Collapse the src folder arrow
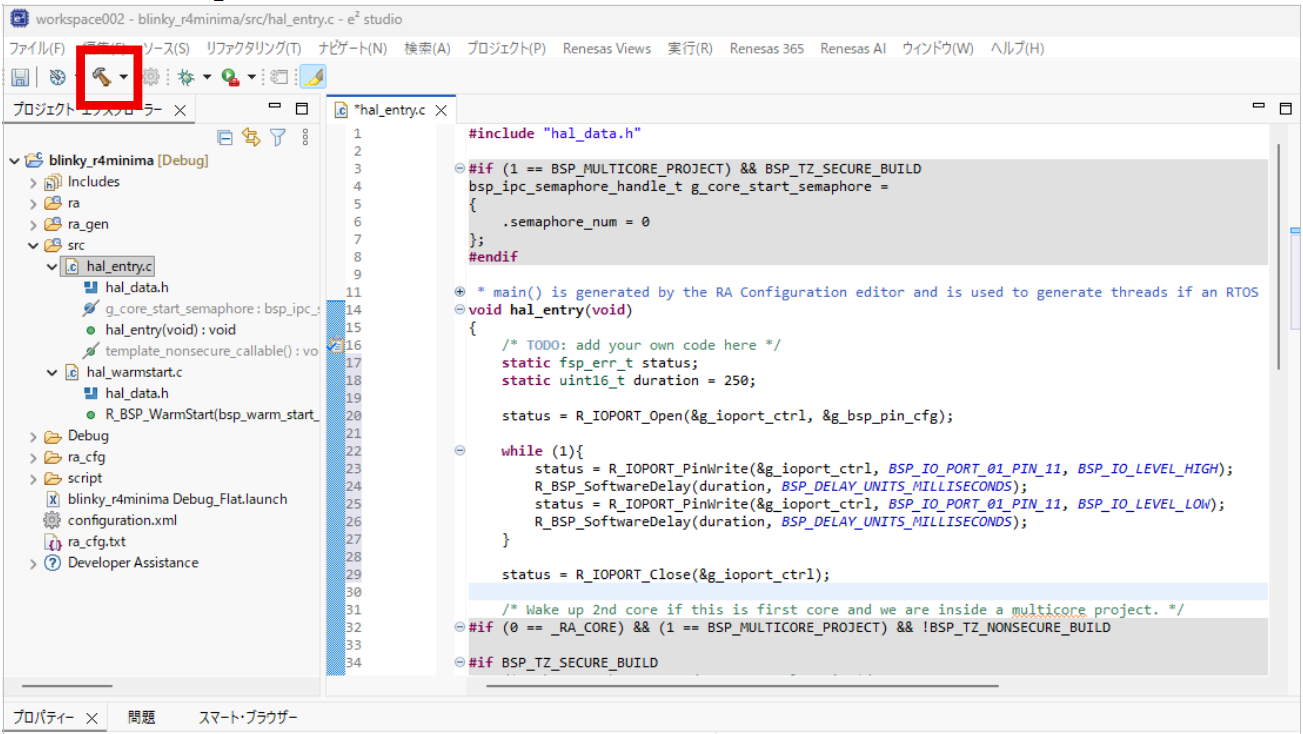 (x=33, y=245)
